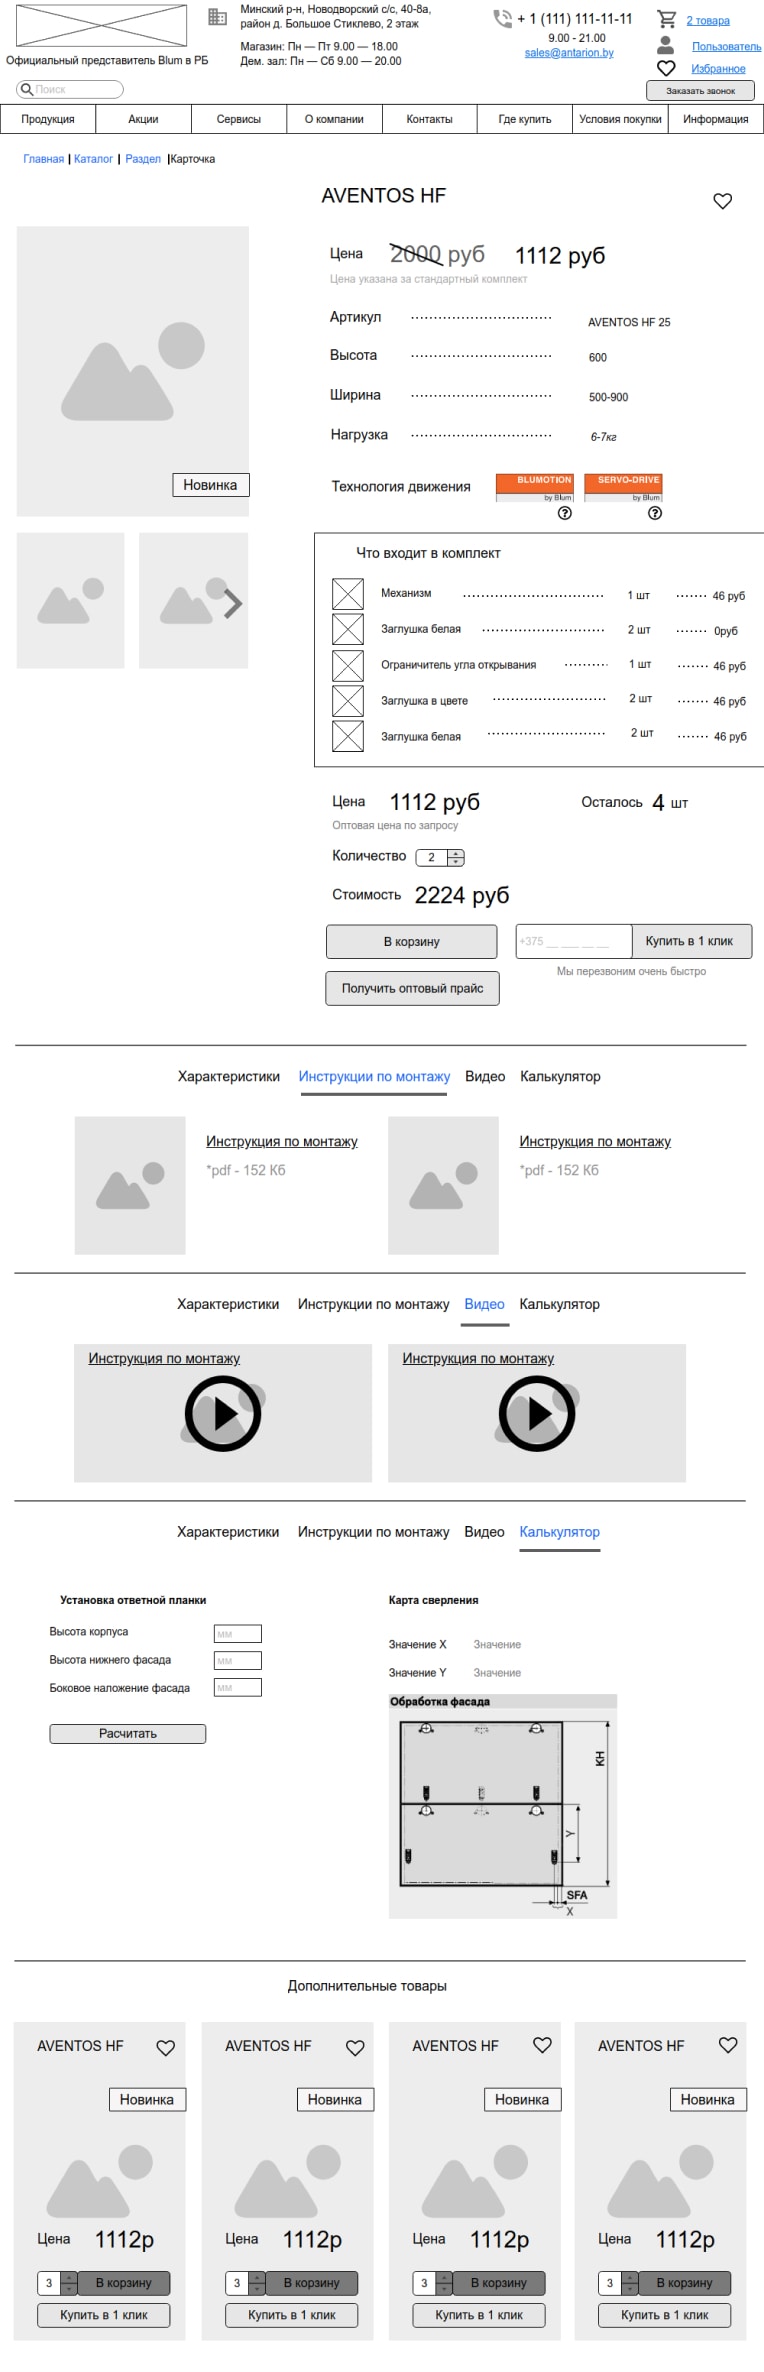Adjust quantity stepper on first additional product
Viewport: 764px width, 2372px height.
[x=69, y=2283]
